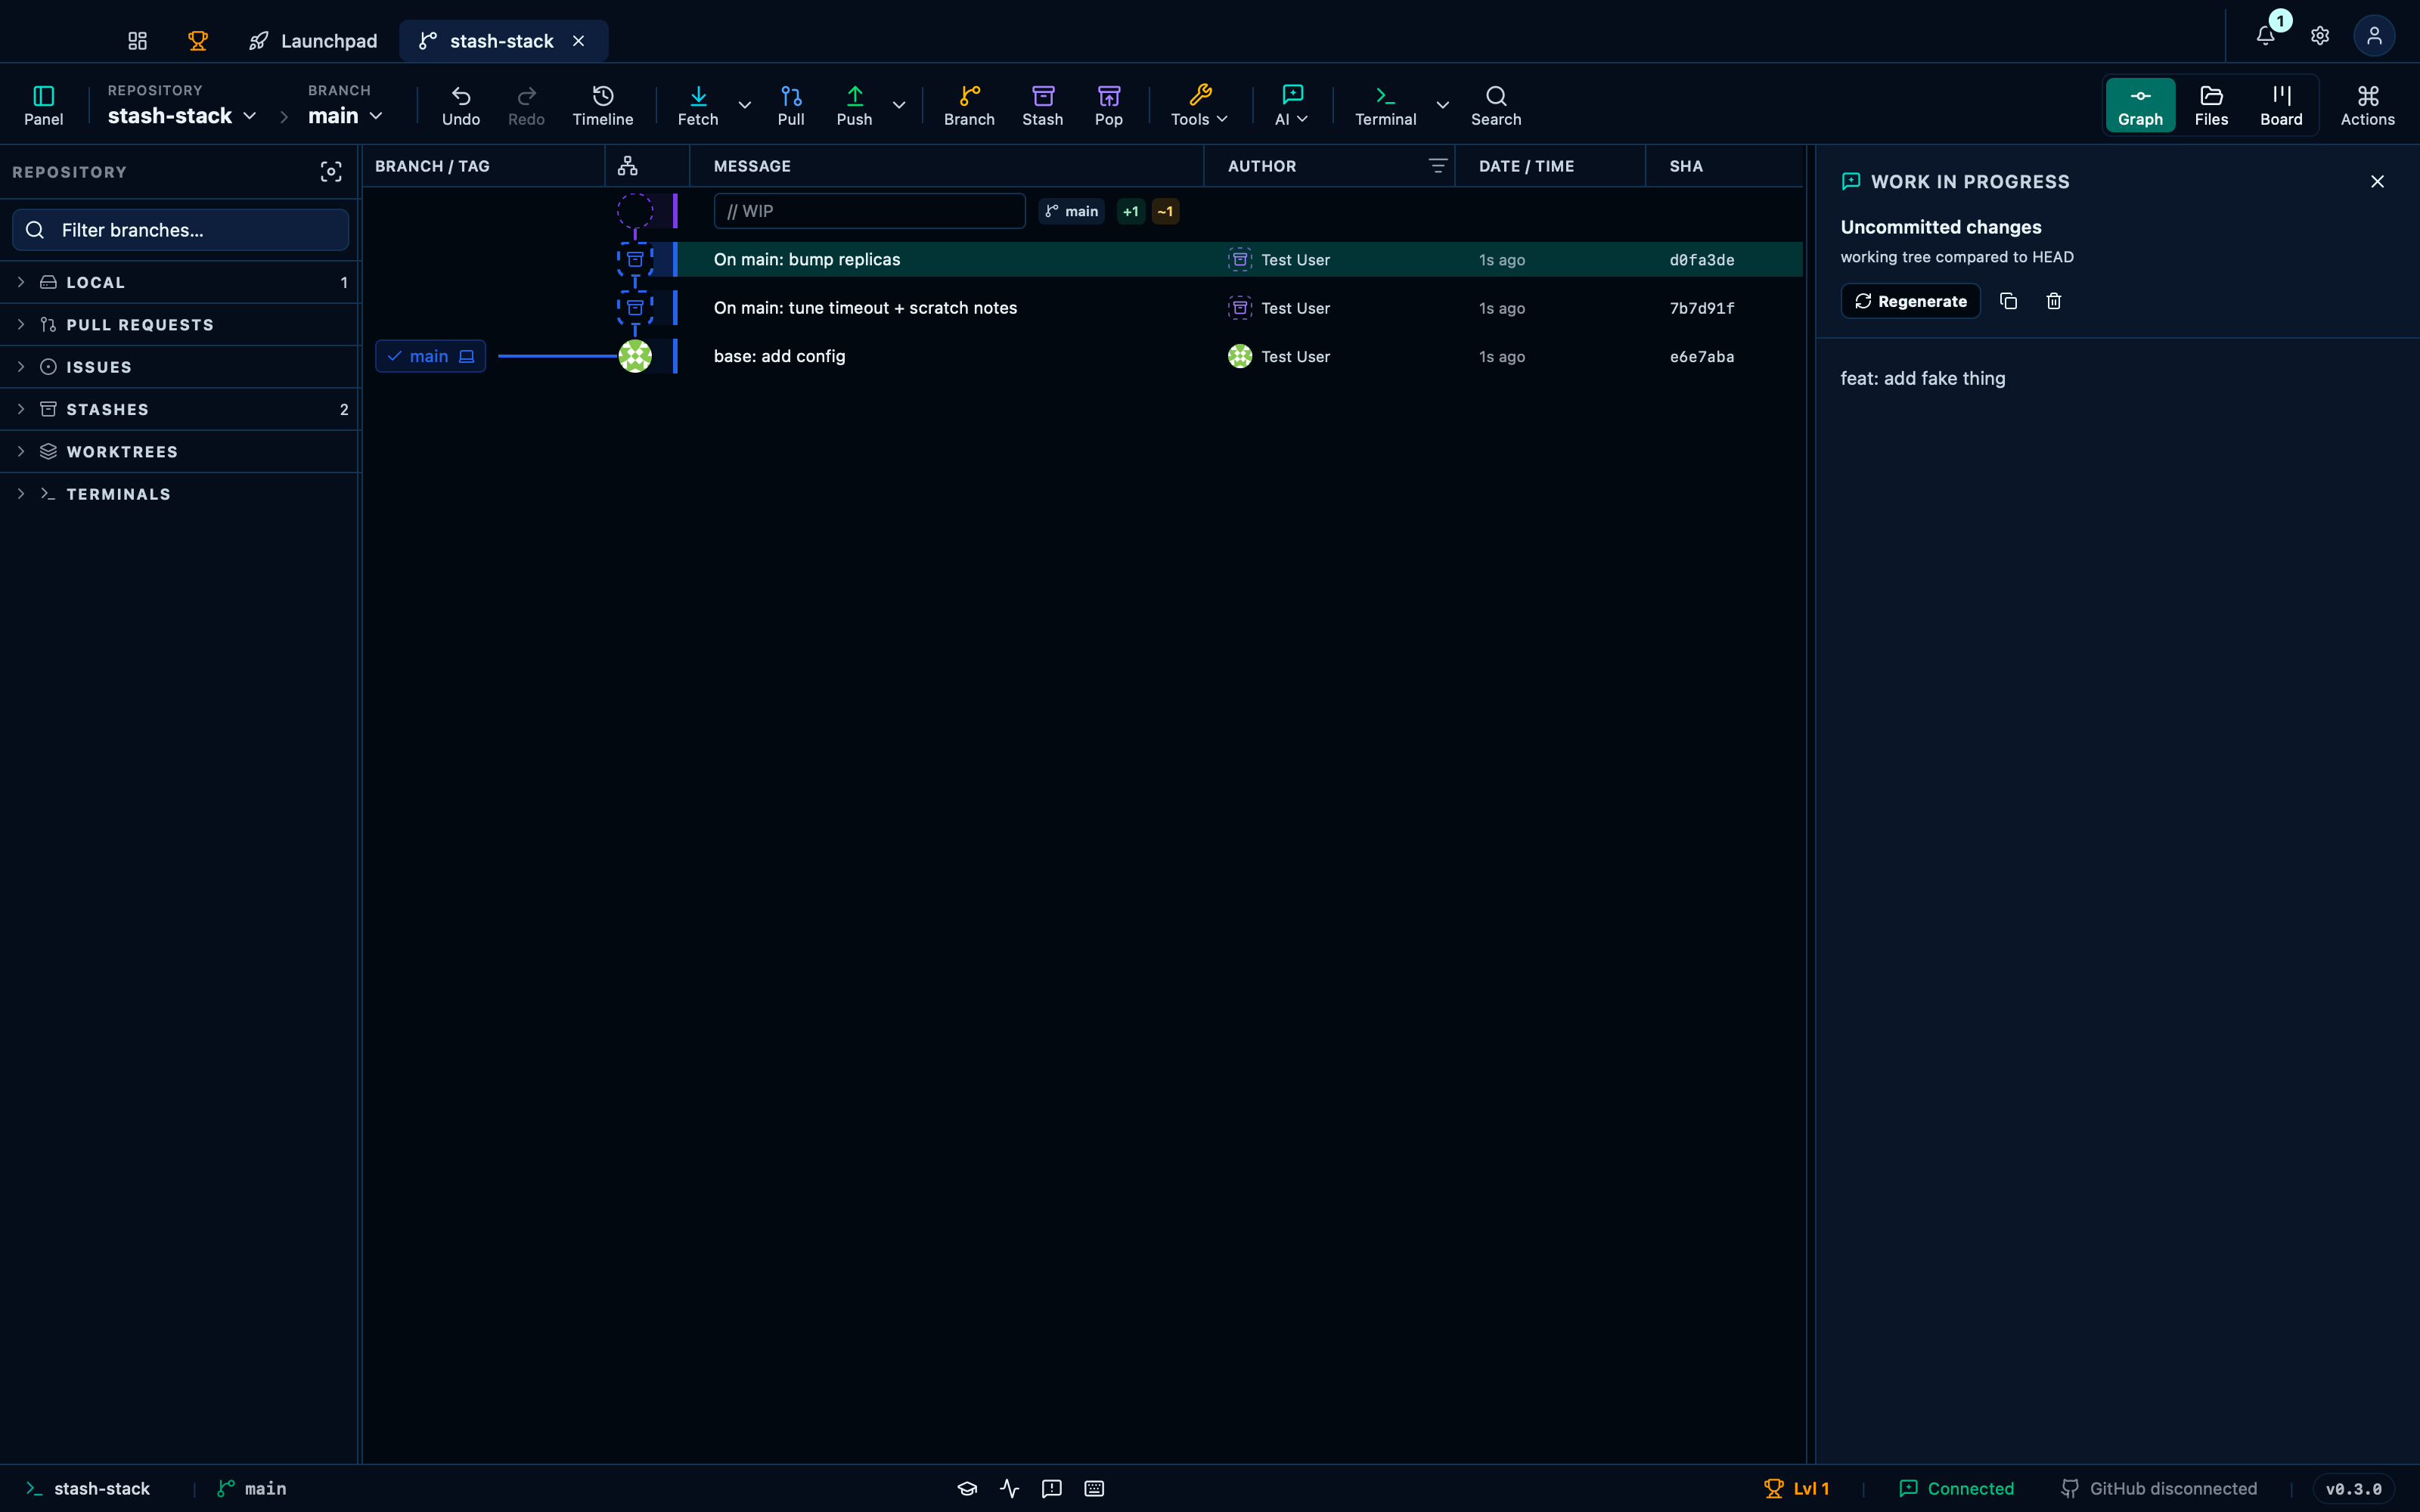Click the Undo toolbar icon
The image size is (2420, 1512).
461,105
